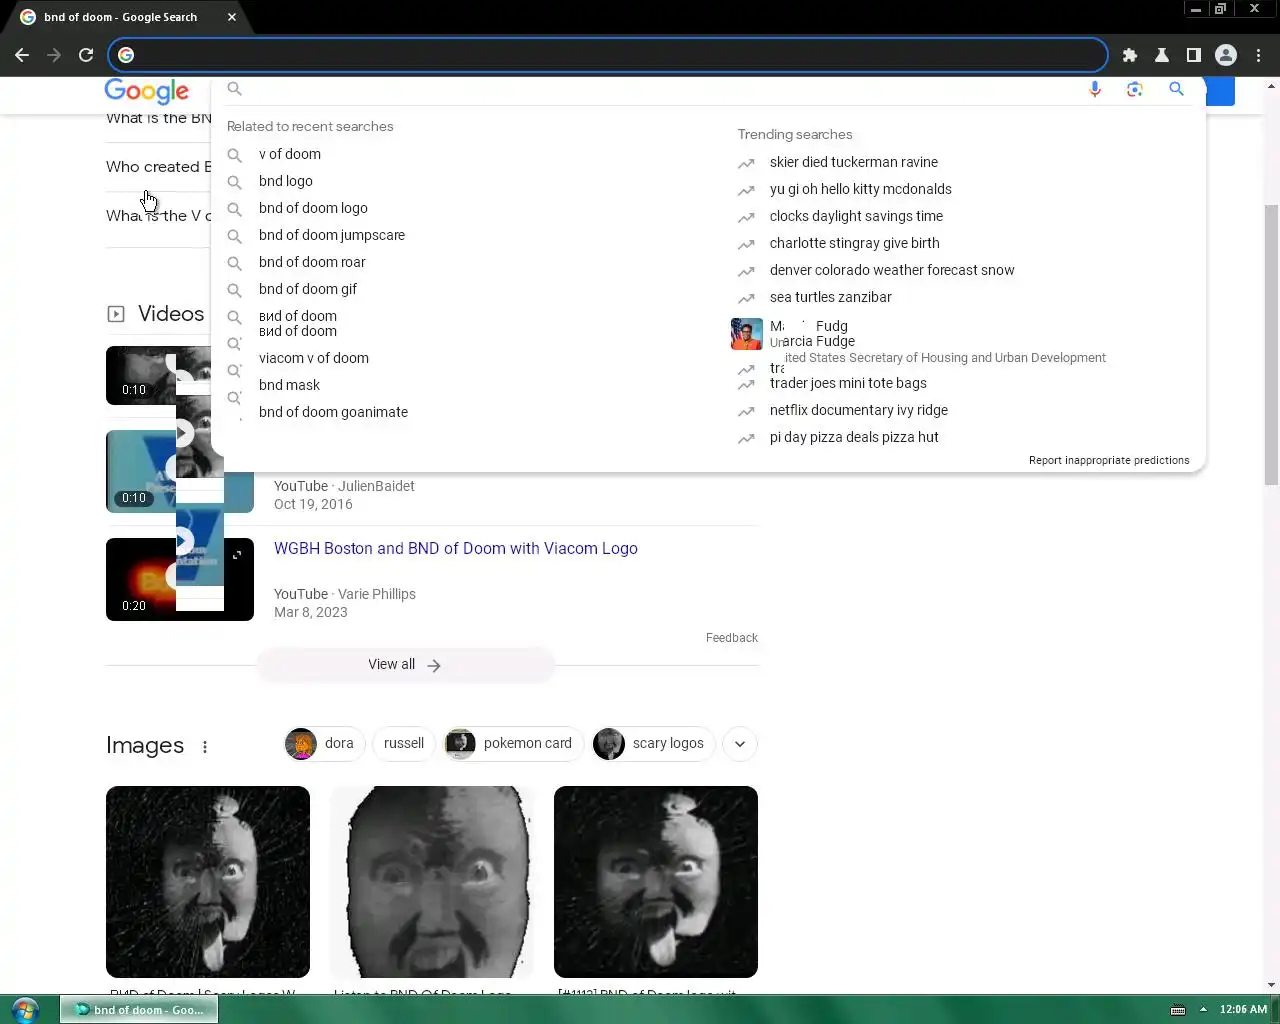The width and height of the screenshot is (1280, 1024).
Task: Click the Chrome address bar
Action: click(x=608, y=55)
